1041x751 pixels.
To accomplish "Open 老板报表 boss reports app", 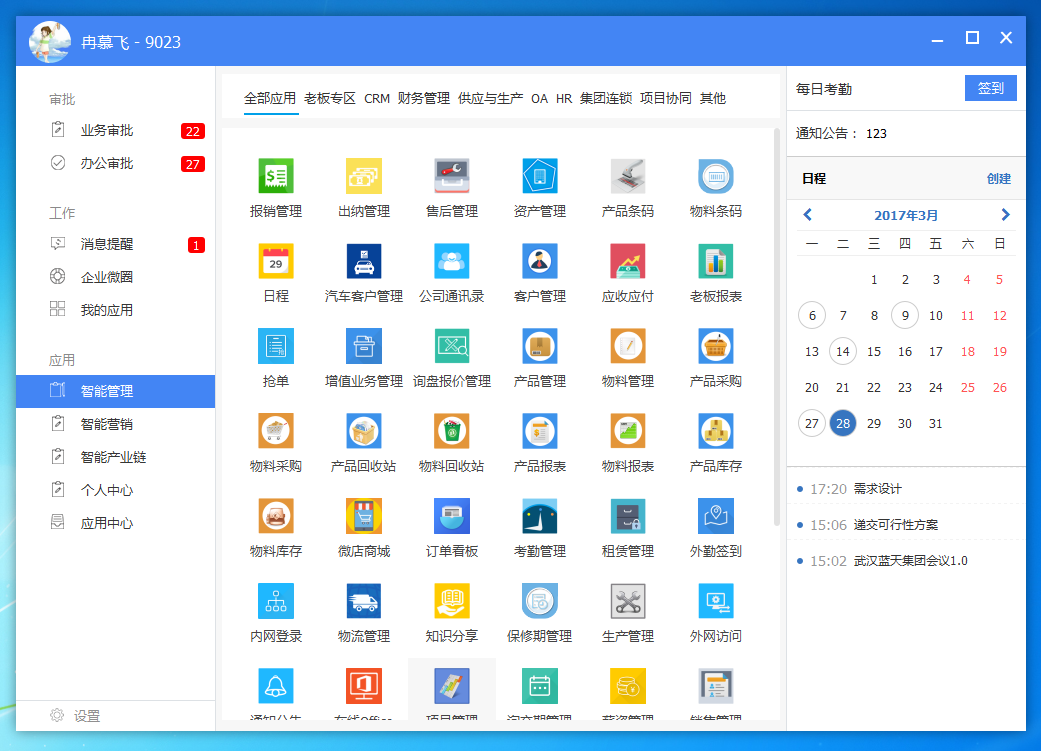I will pos(716,262).
